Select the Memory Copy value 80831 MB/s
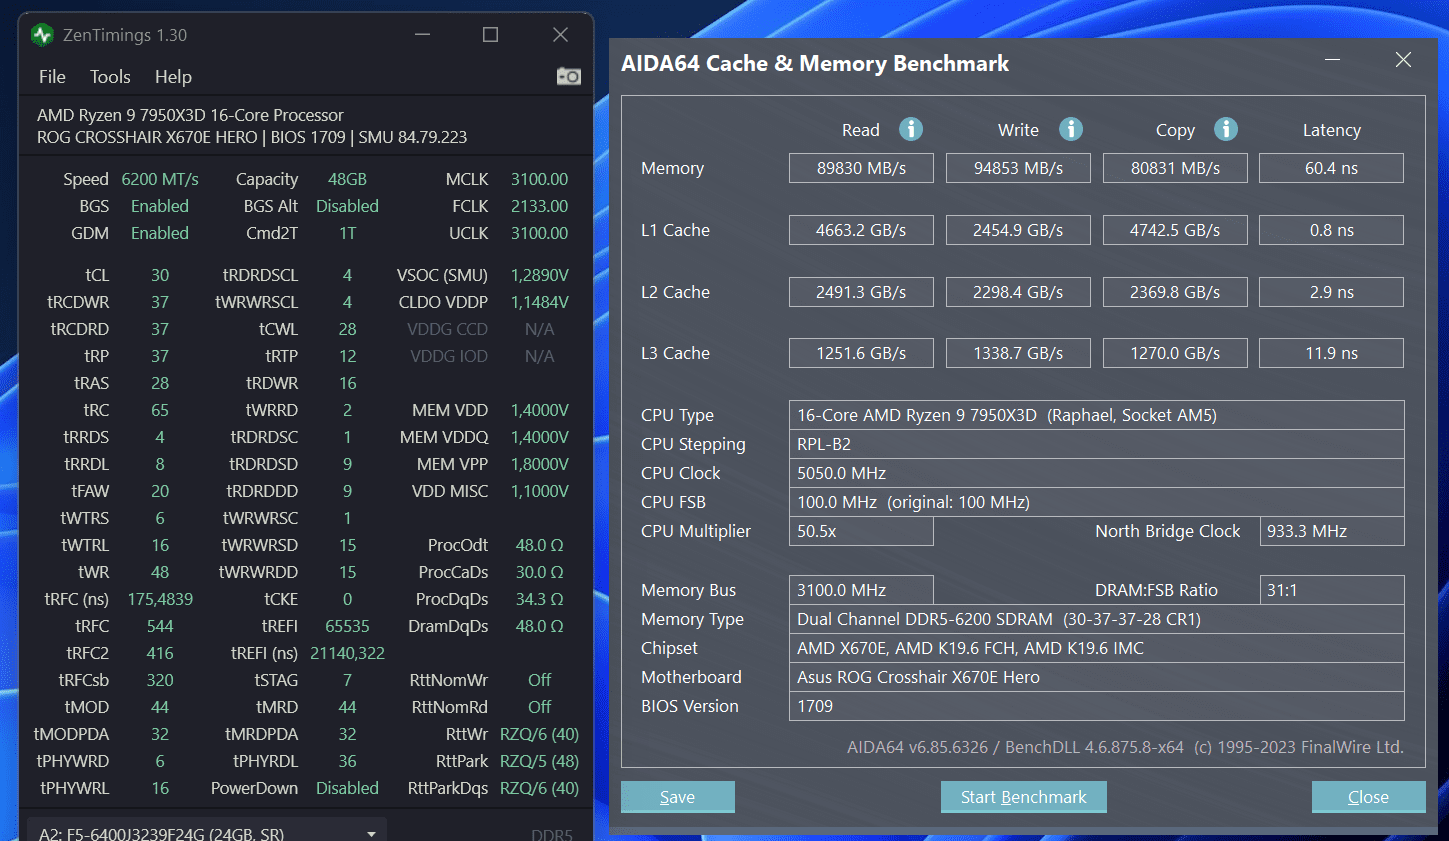1449x841 pixels. 1175,168
